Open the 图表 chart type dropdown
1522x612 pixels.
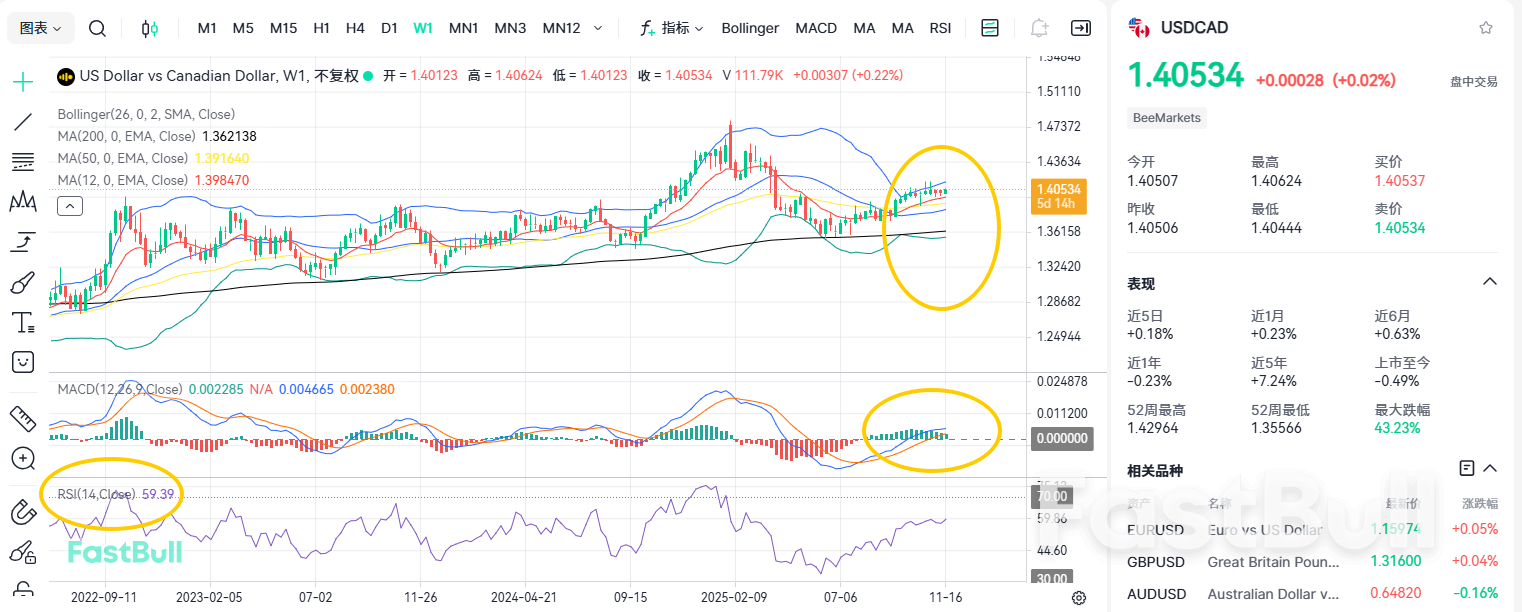click(x=40, y=28)
